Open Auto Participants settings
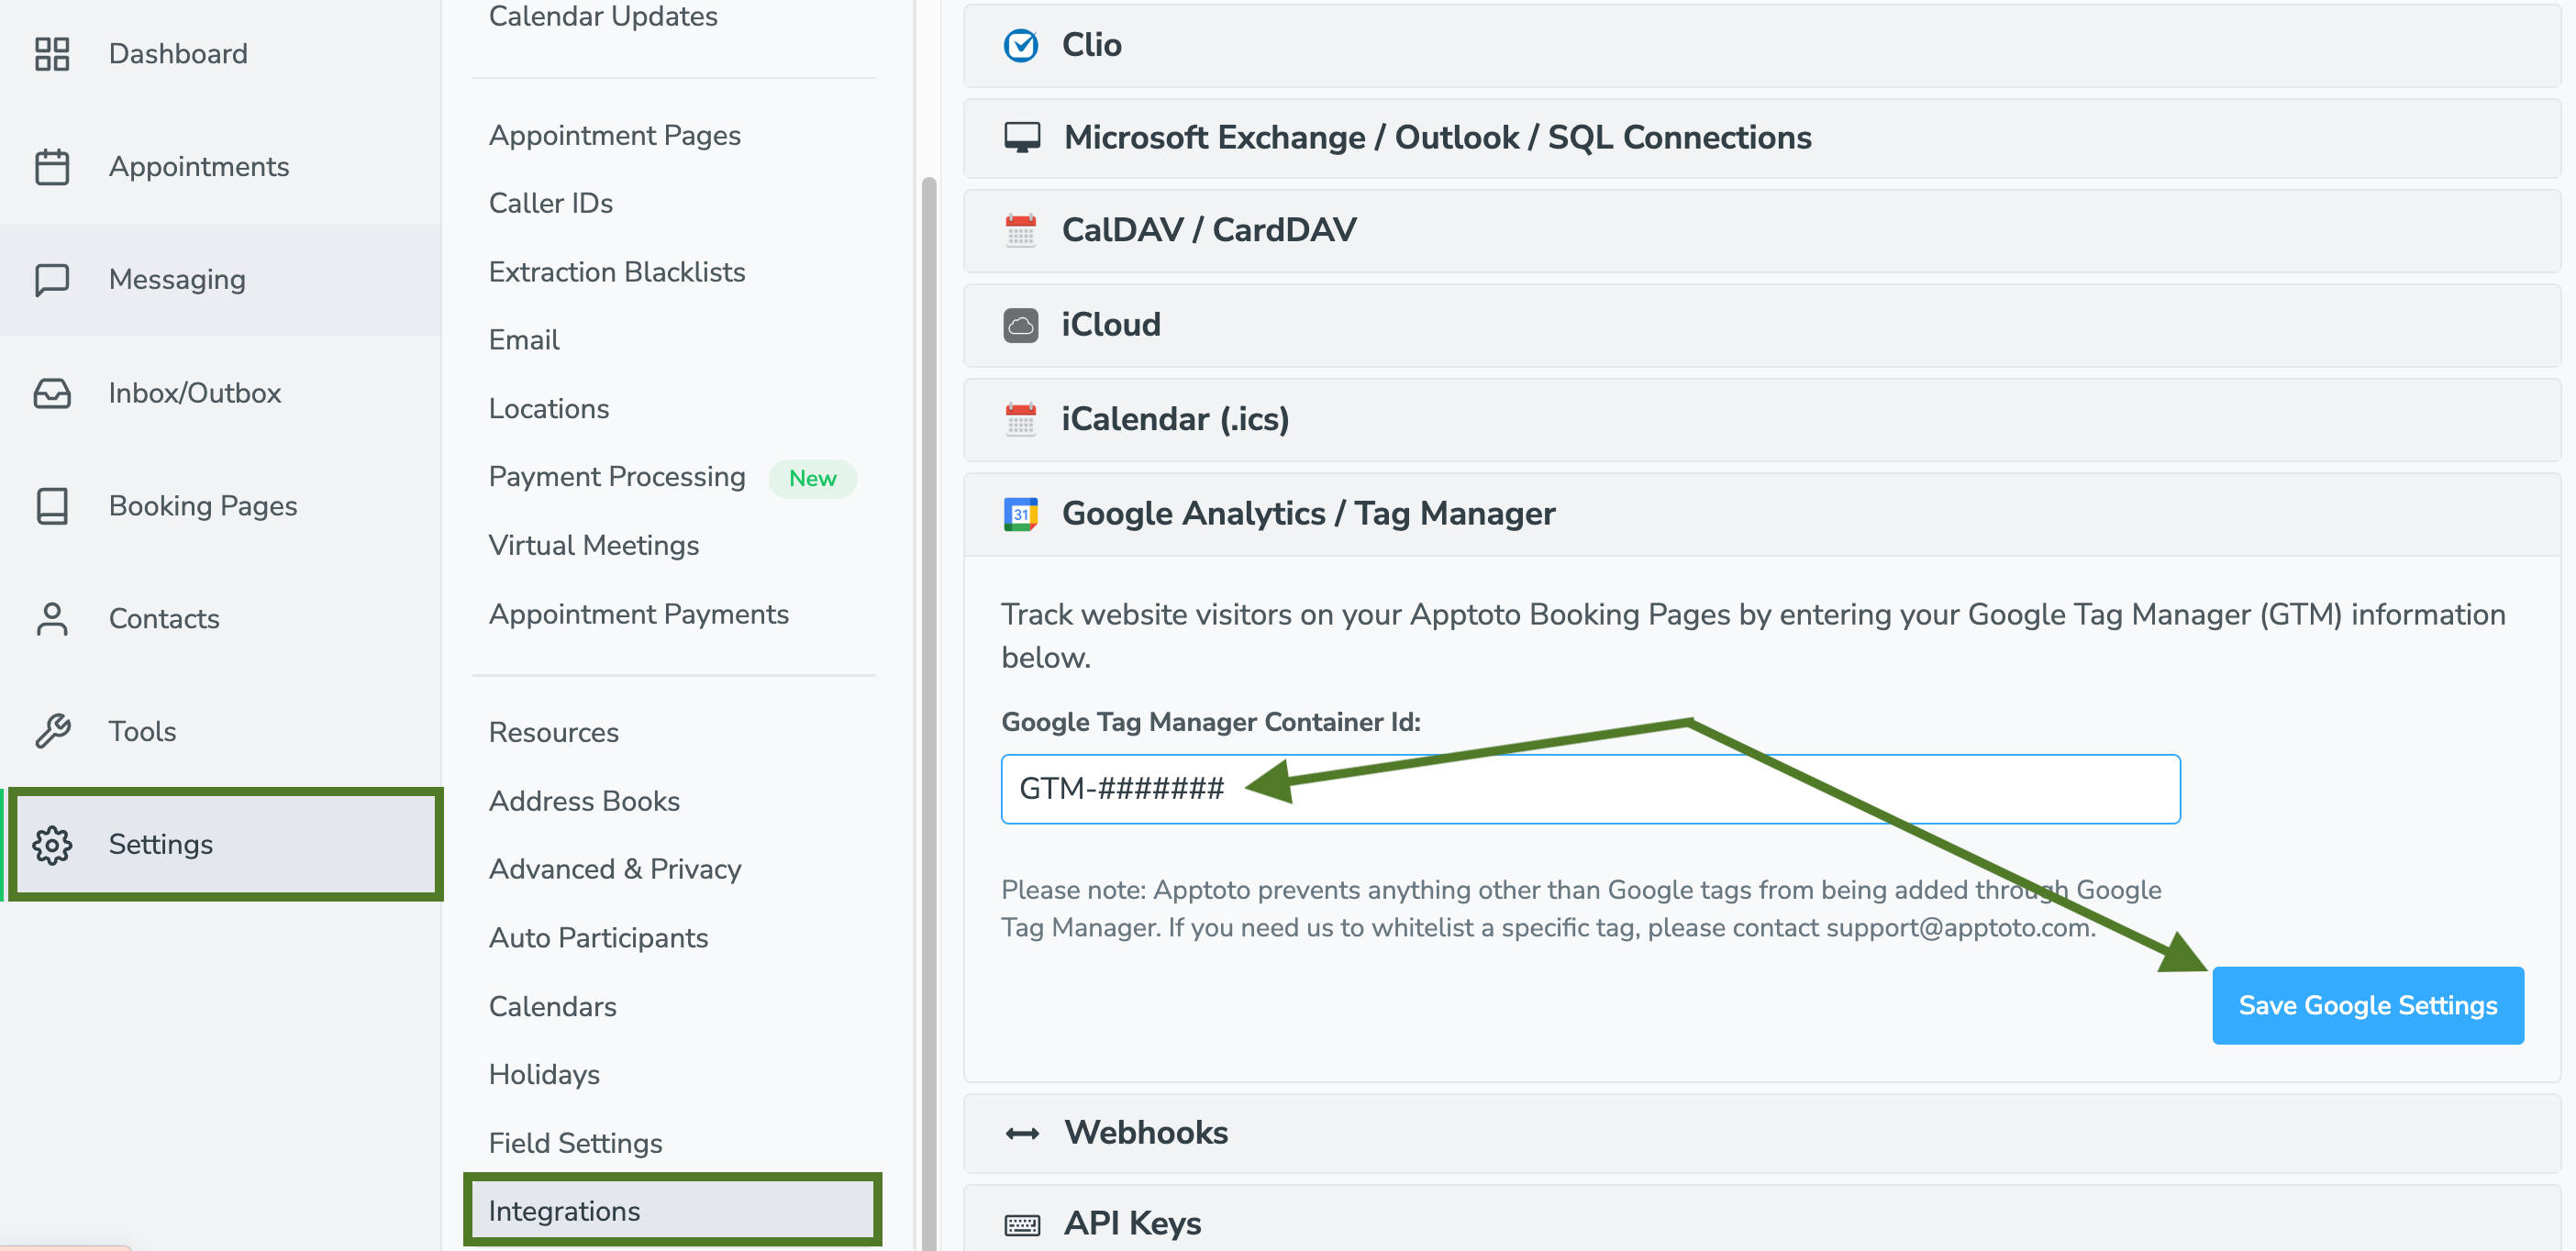2576x1251 pixels. (598, 938)
